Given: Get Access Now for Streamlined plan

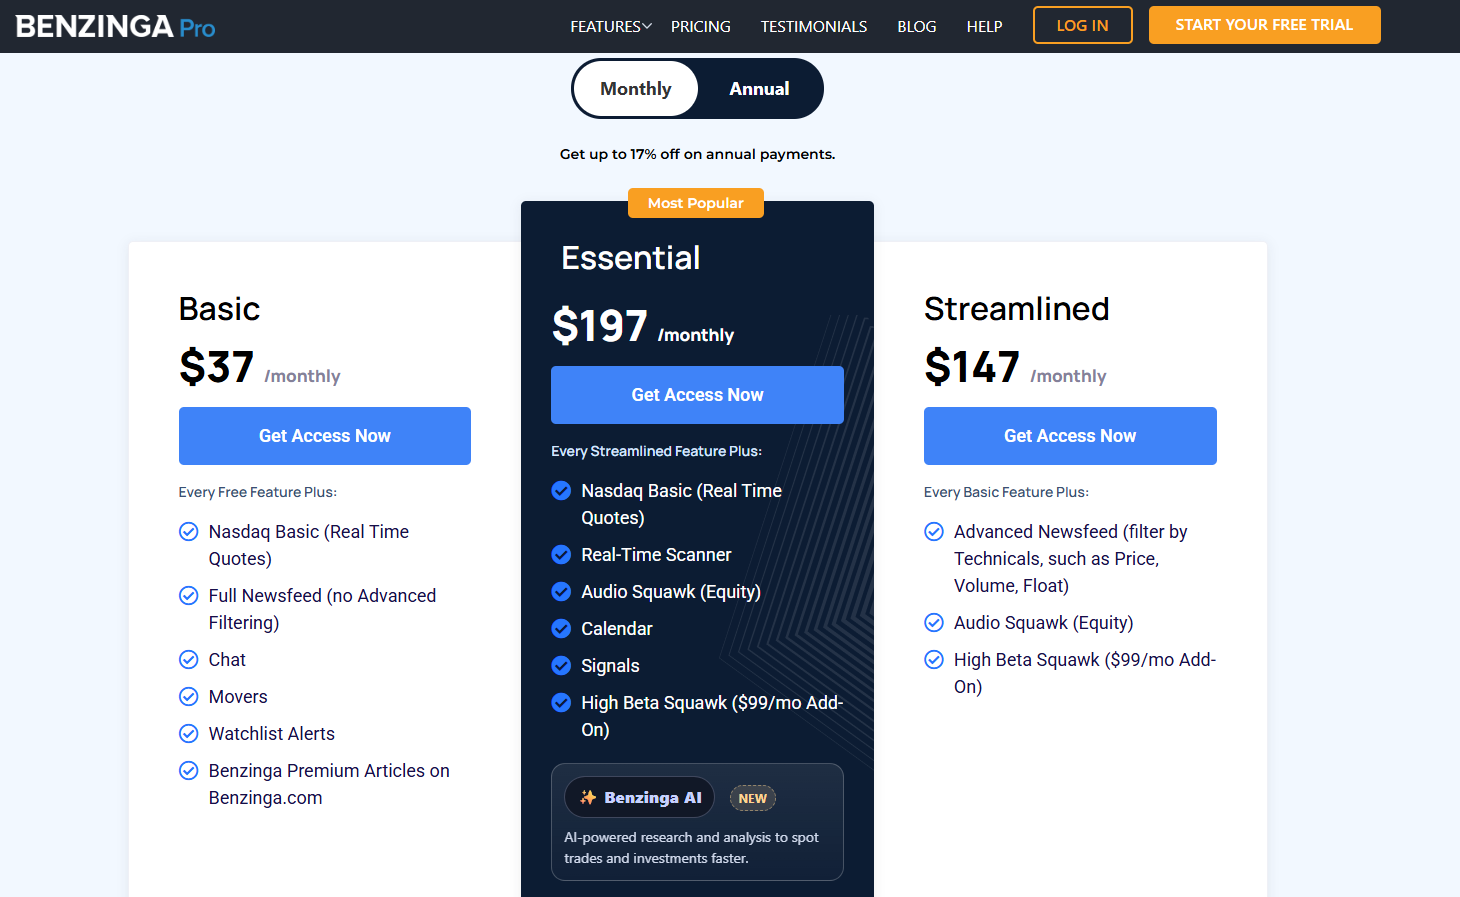Looking at the screenshot, I should tap(1070, 436).
